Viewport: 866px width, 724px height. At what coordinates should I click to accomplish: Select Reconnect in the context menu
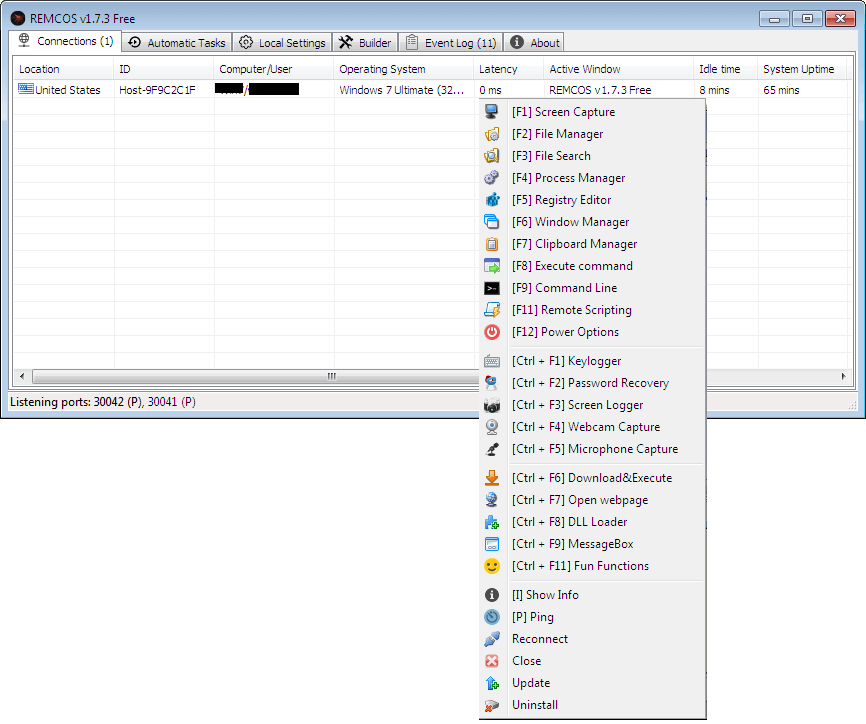(593, 639)
